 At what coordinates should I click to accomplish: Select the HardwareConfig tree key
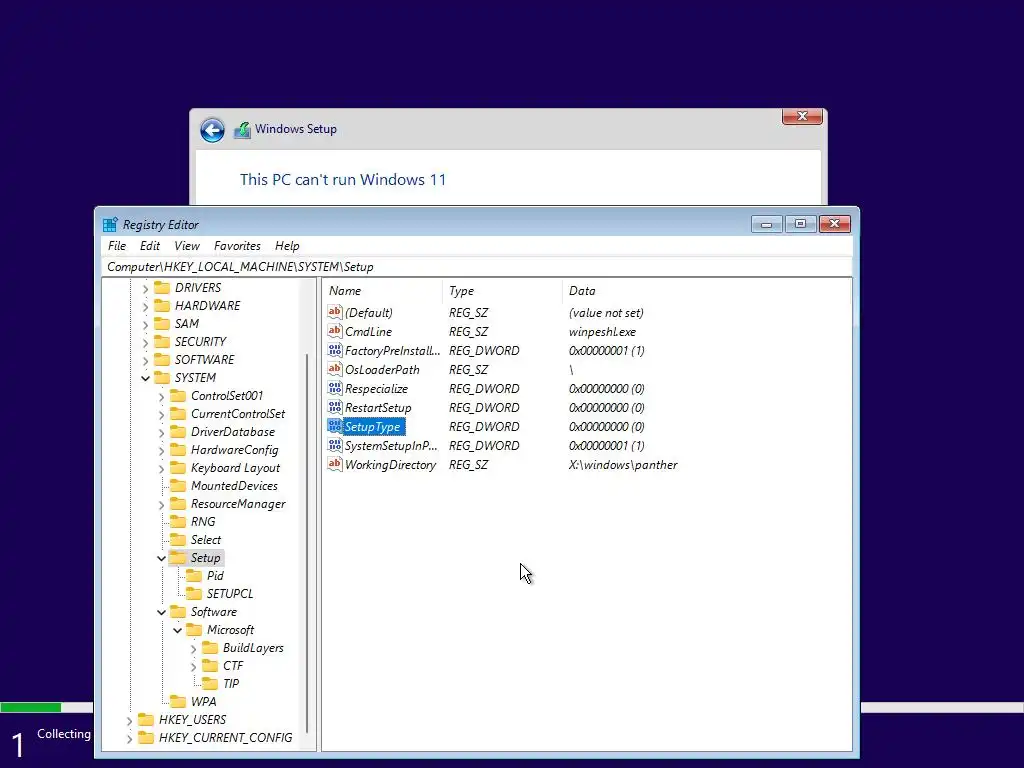pos(234,449)
